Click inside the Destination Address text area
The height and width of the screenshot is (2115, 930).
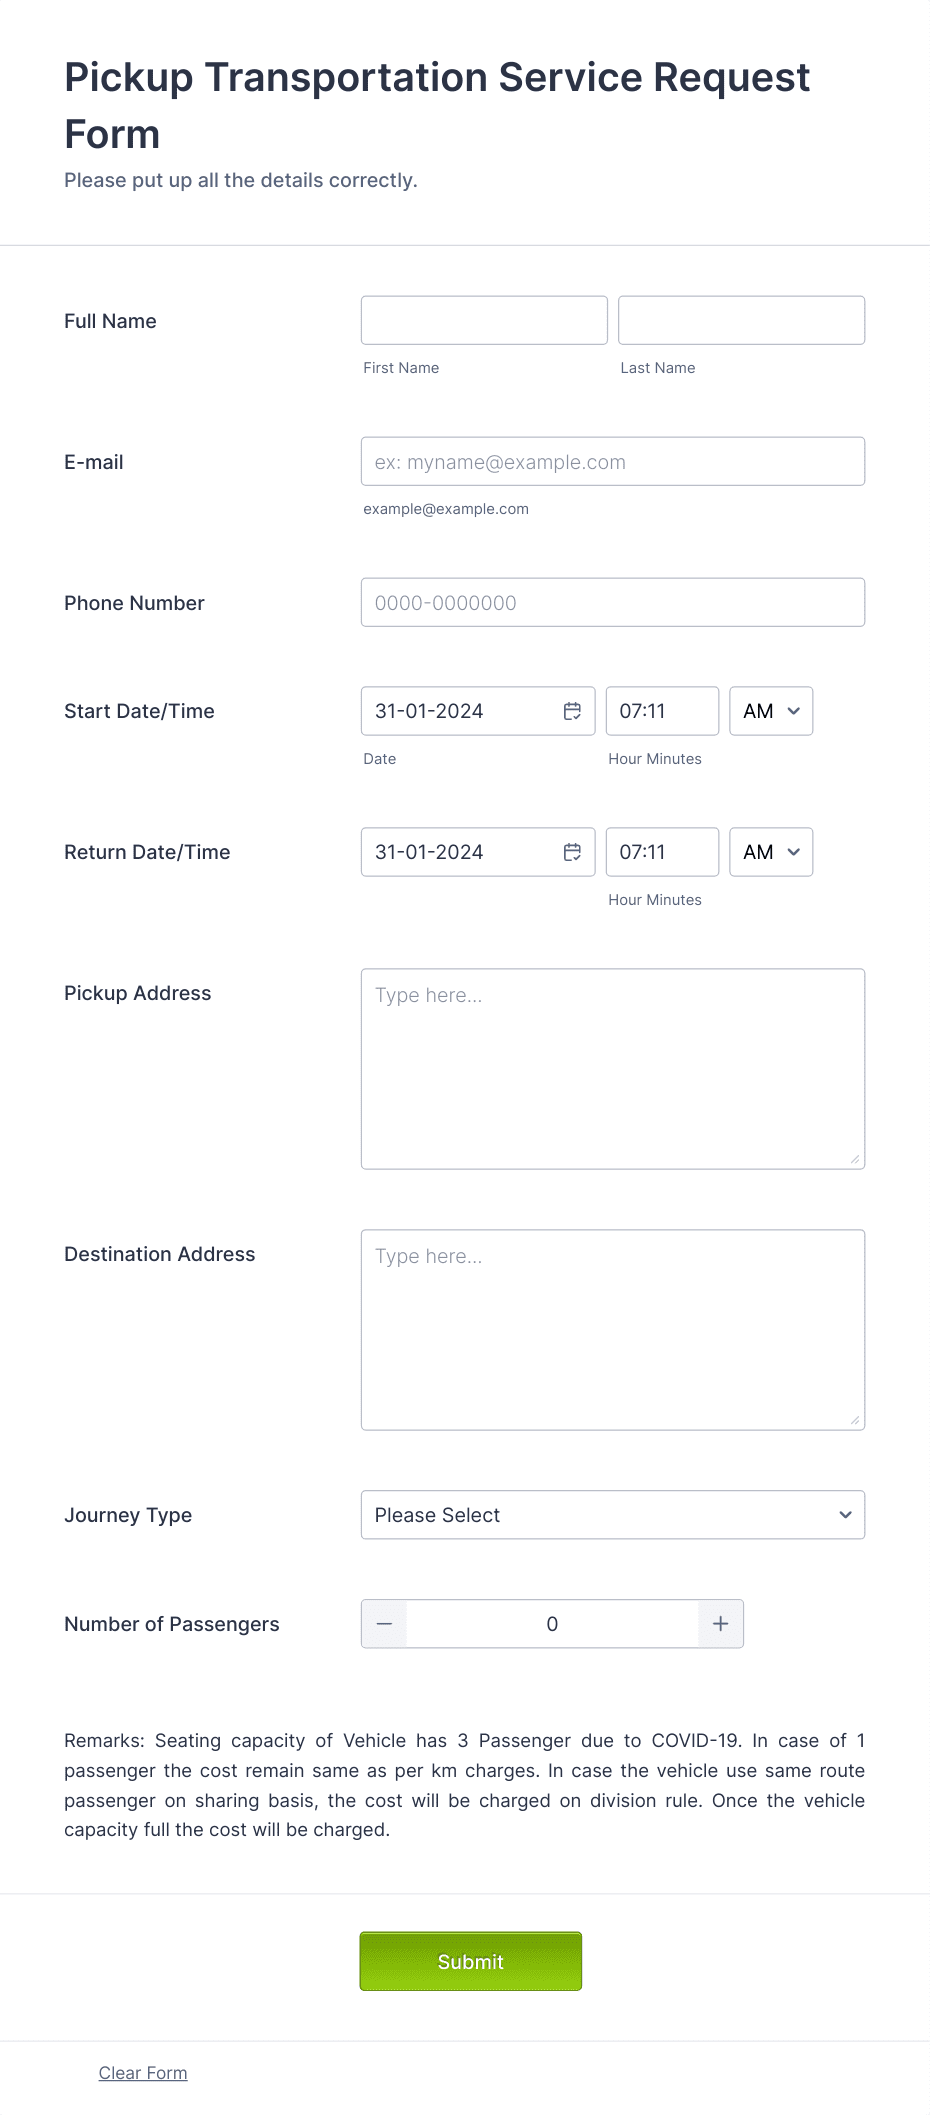[x=612, y=1325]
